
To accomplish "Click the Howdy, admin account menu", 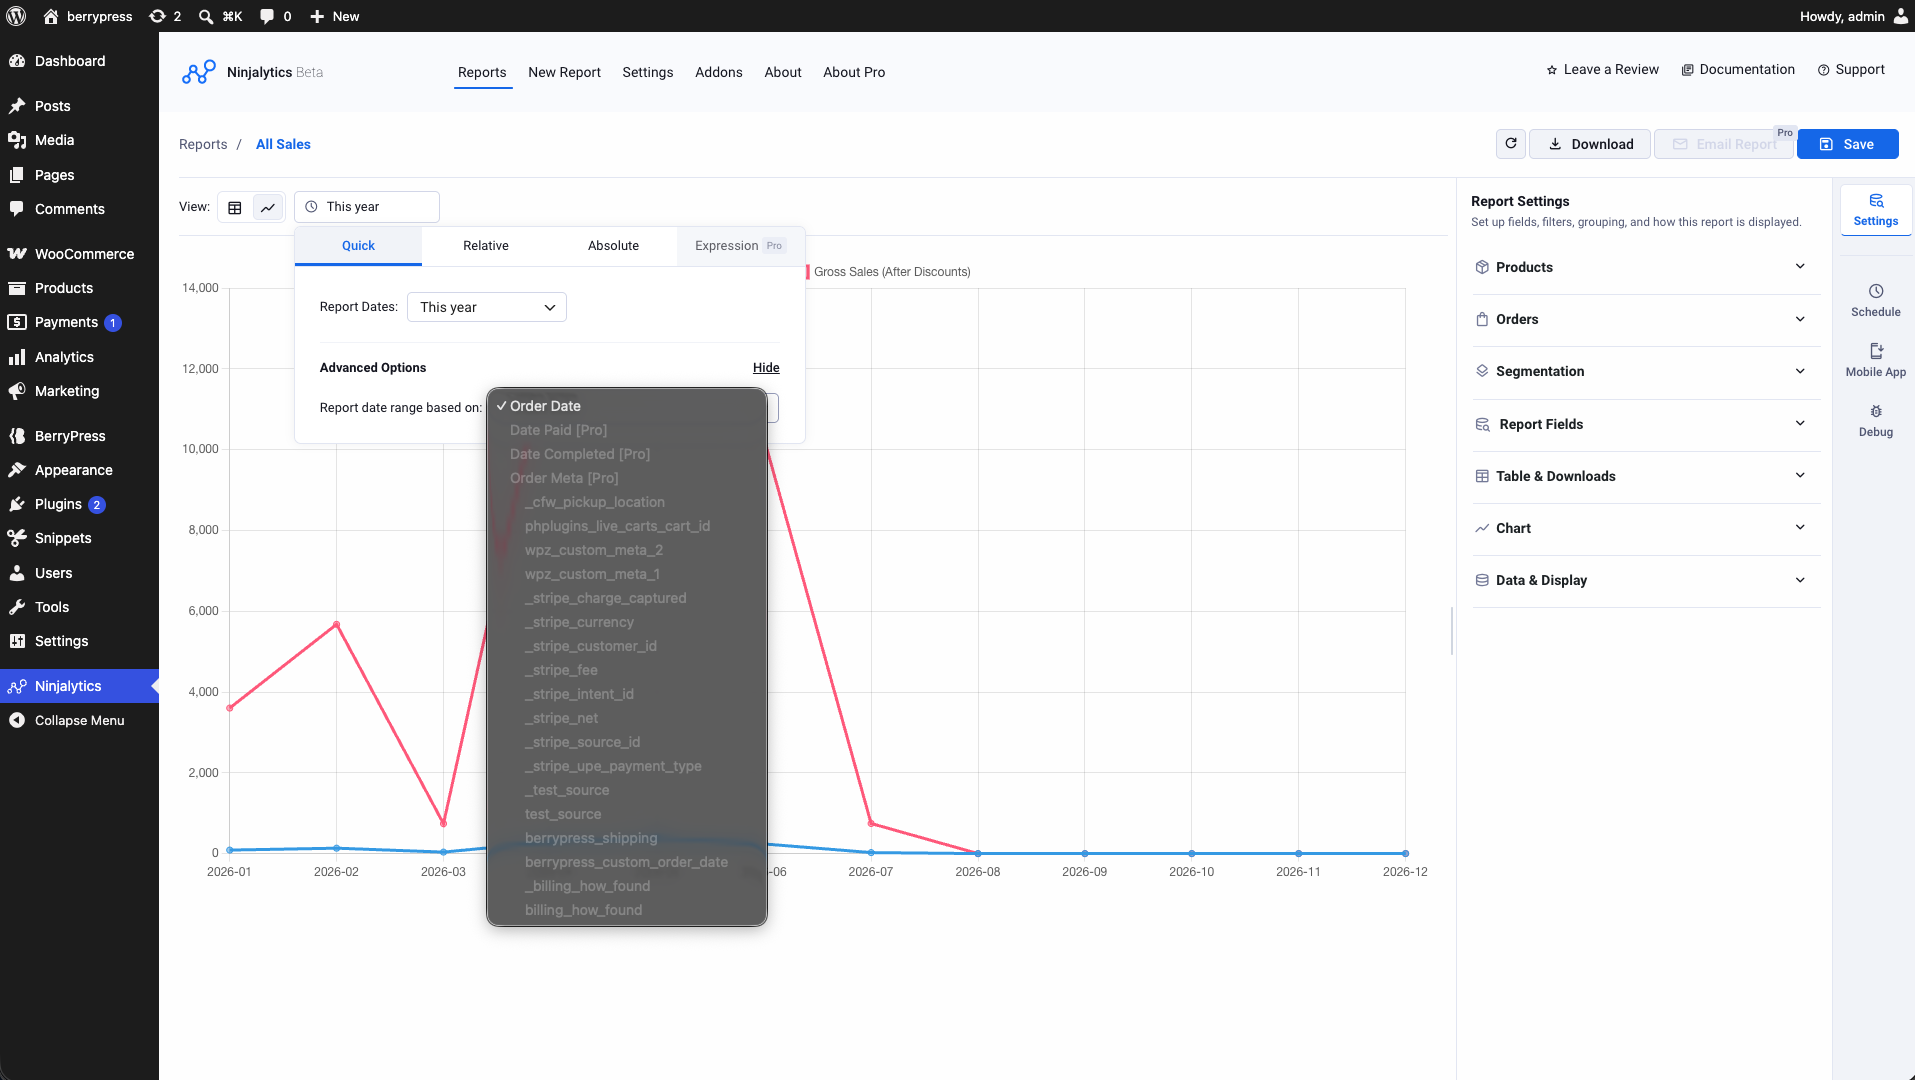I will [x=1853, y=16].
